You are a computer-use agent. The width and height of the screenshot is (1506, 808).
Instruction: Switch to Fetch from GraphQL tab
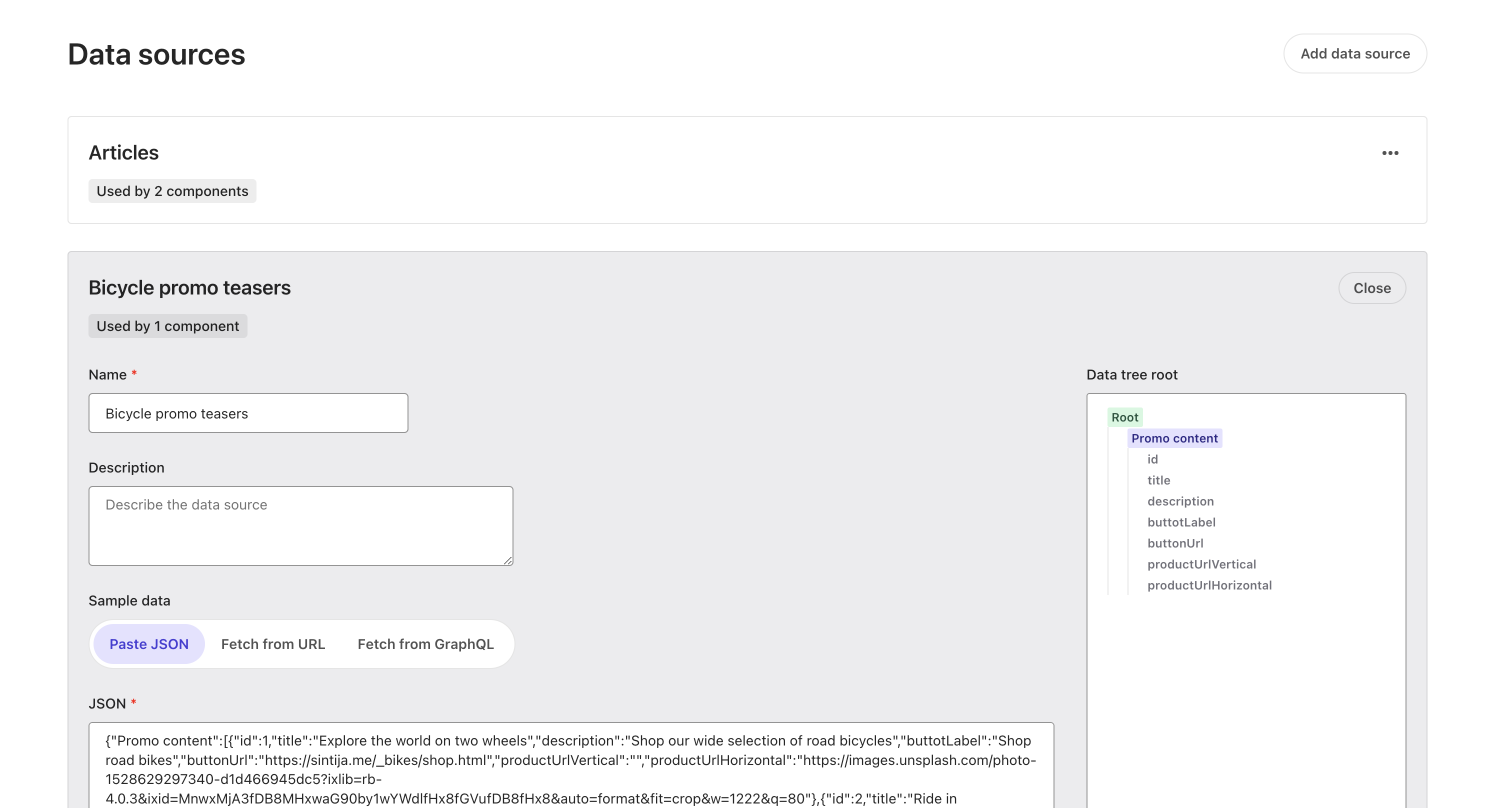426,644
